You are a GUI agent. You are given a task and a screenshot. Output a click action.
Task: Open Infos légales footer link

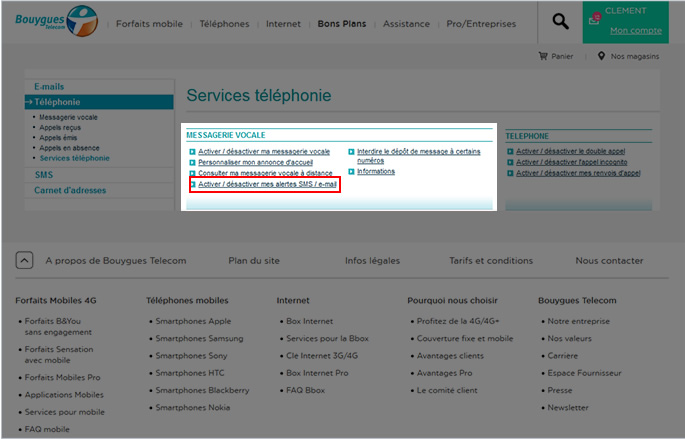[372, 261]
